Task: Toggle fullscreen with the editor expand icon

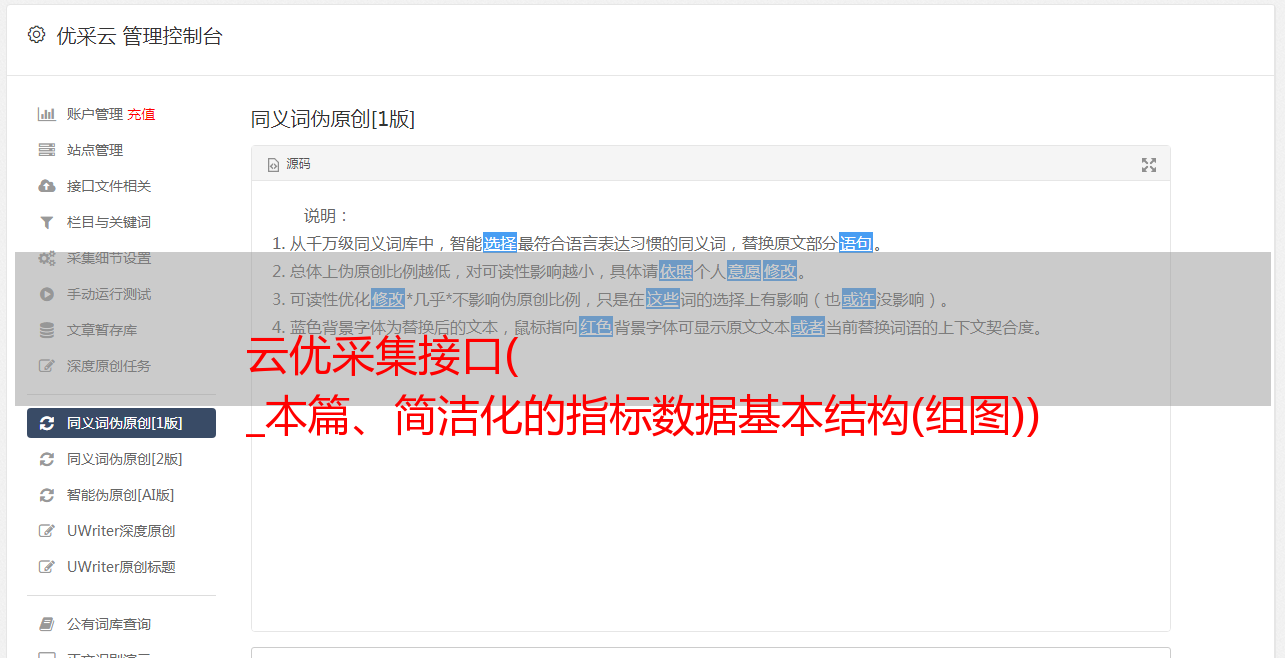Action: point(1149,165)
